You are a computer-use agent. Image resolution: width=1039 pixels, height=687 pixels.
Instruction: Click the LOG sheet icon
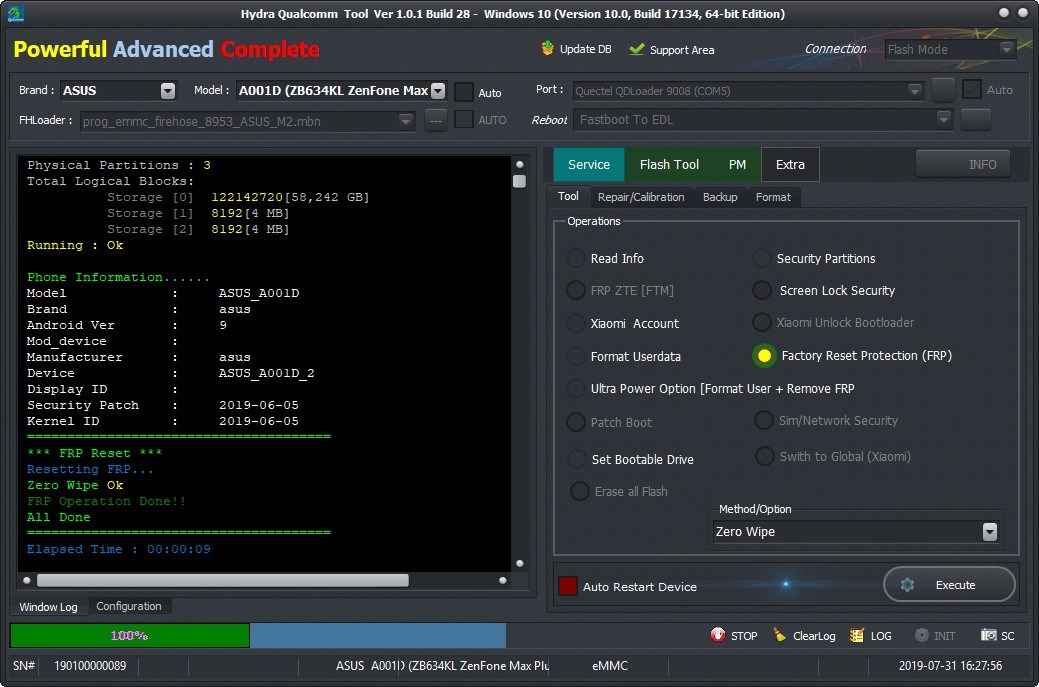pos(857,635)
